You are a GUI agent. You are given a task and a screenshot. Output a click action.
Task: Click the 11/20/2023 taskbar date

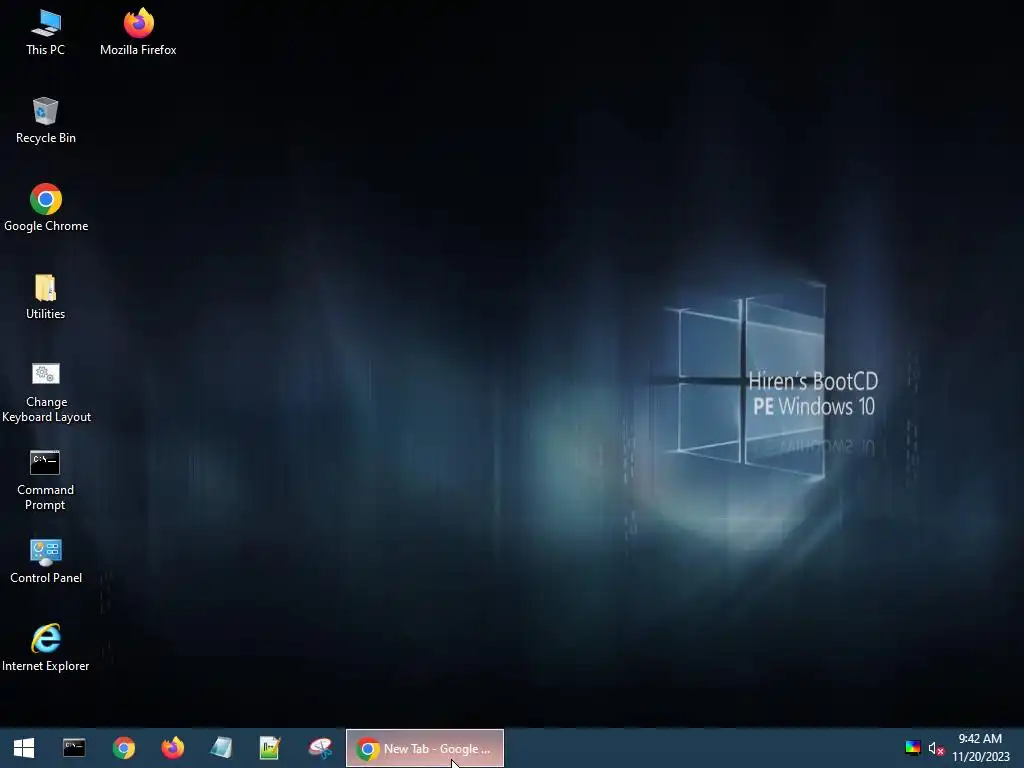[x=981, y=757]
